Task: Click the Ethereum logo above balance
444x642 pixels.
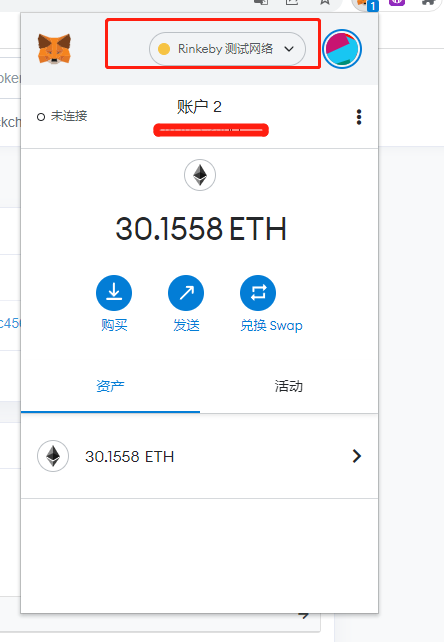Action: 200,175
